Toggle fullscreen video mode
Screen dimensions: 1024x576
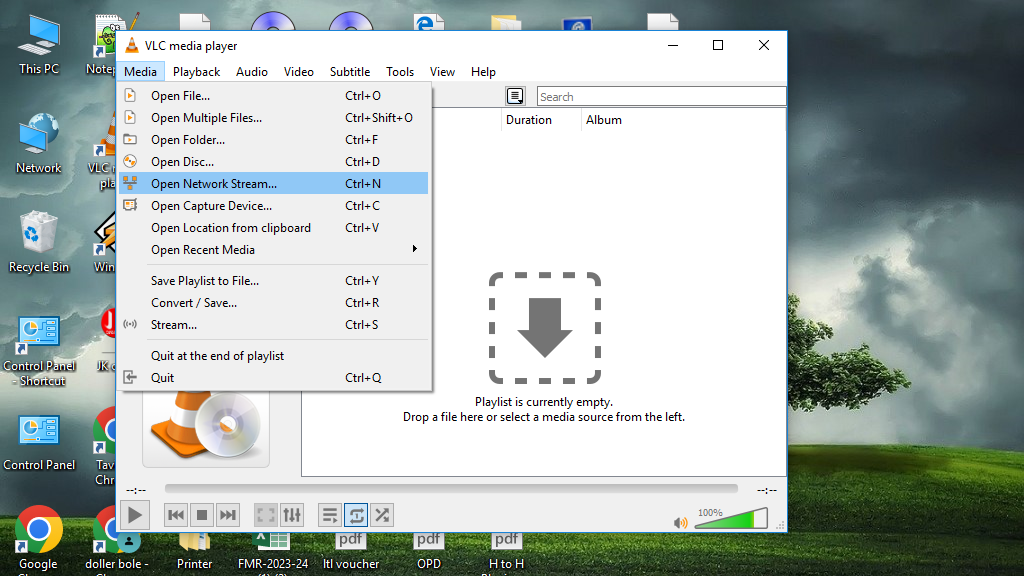pyautogui.click(x=266, y=515)
